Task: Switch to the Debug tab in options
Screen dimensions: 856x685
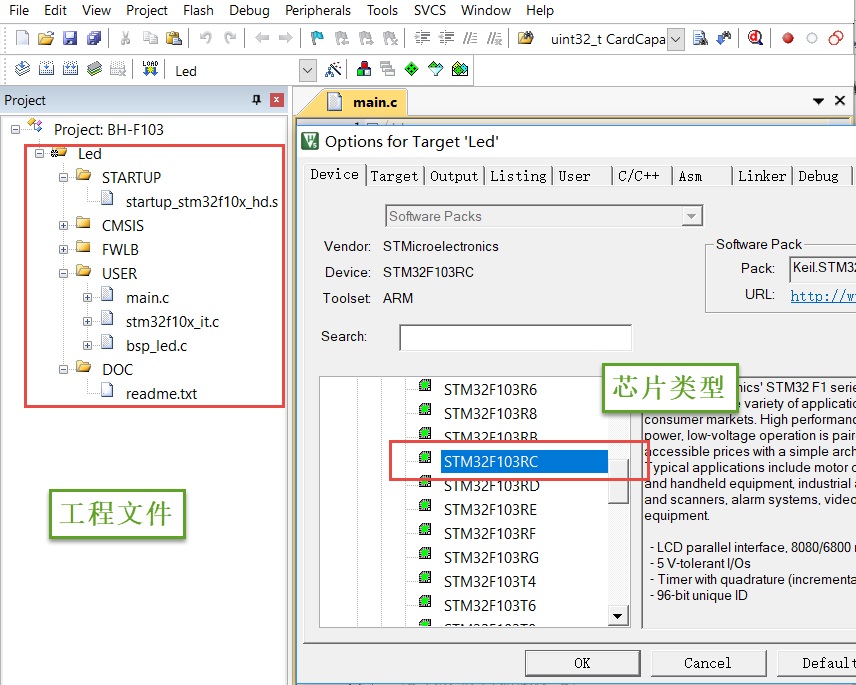Action: pos(818,176)
